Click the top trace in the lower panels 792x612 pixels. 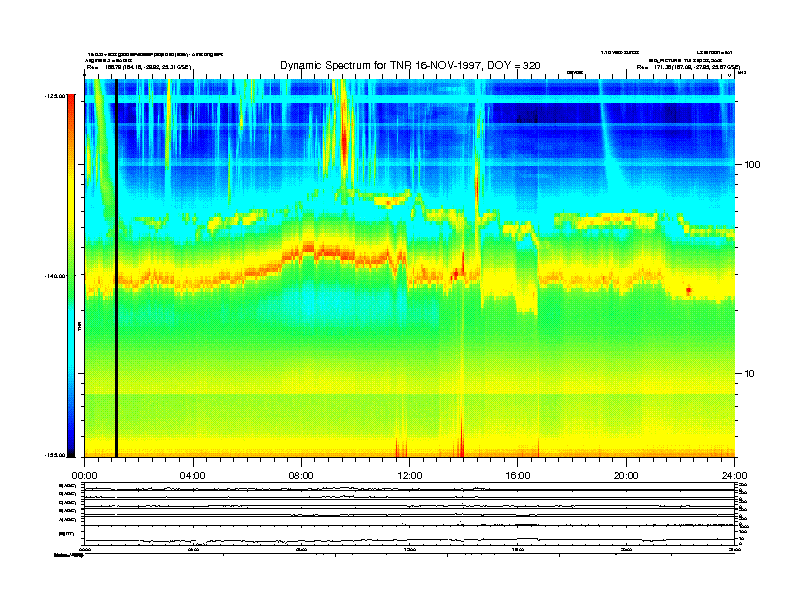[409, 486]
